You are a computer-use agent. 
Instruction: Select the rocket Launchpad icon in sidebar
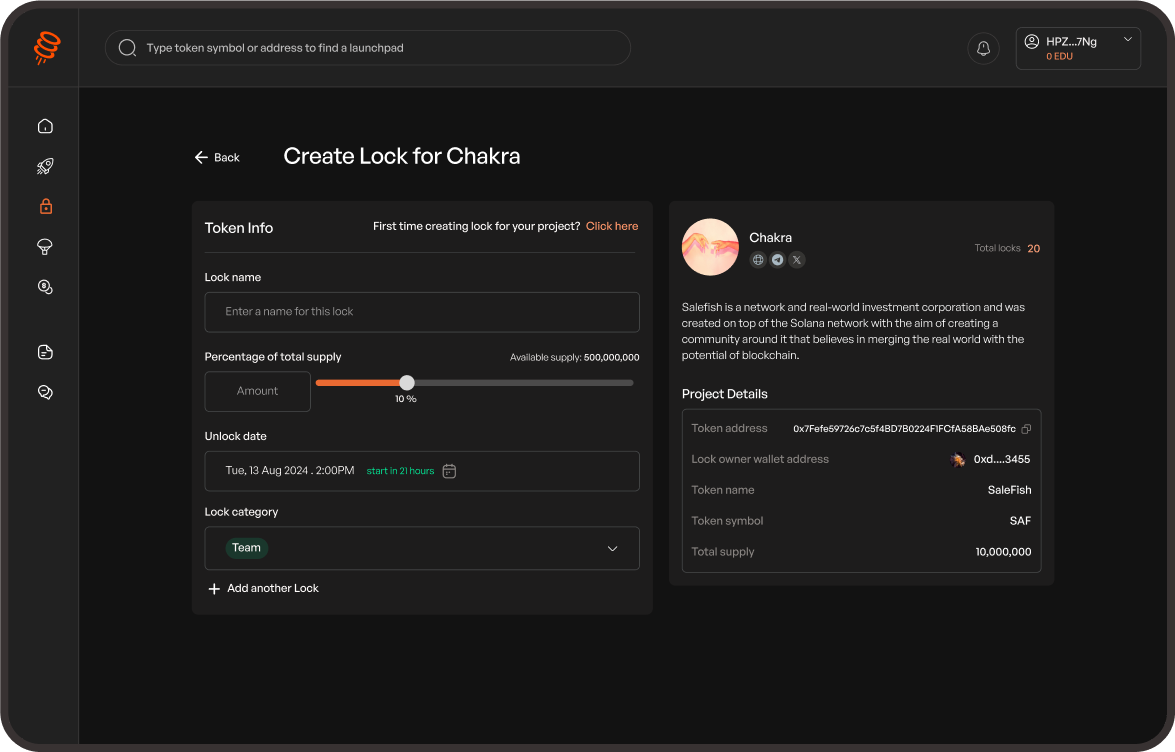[44, 166]
